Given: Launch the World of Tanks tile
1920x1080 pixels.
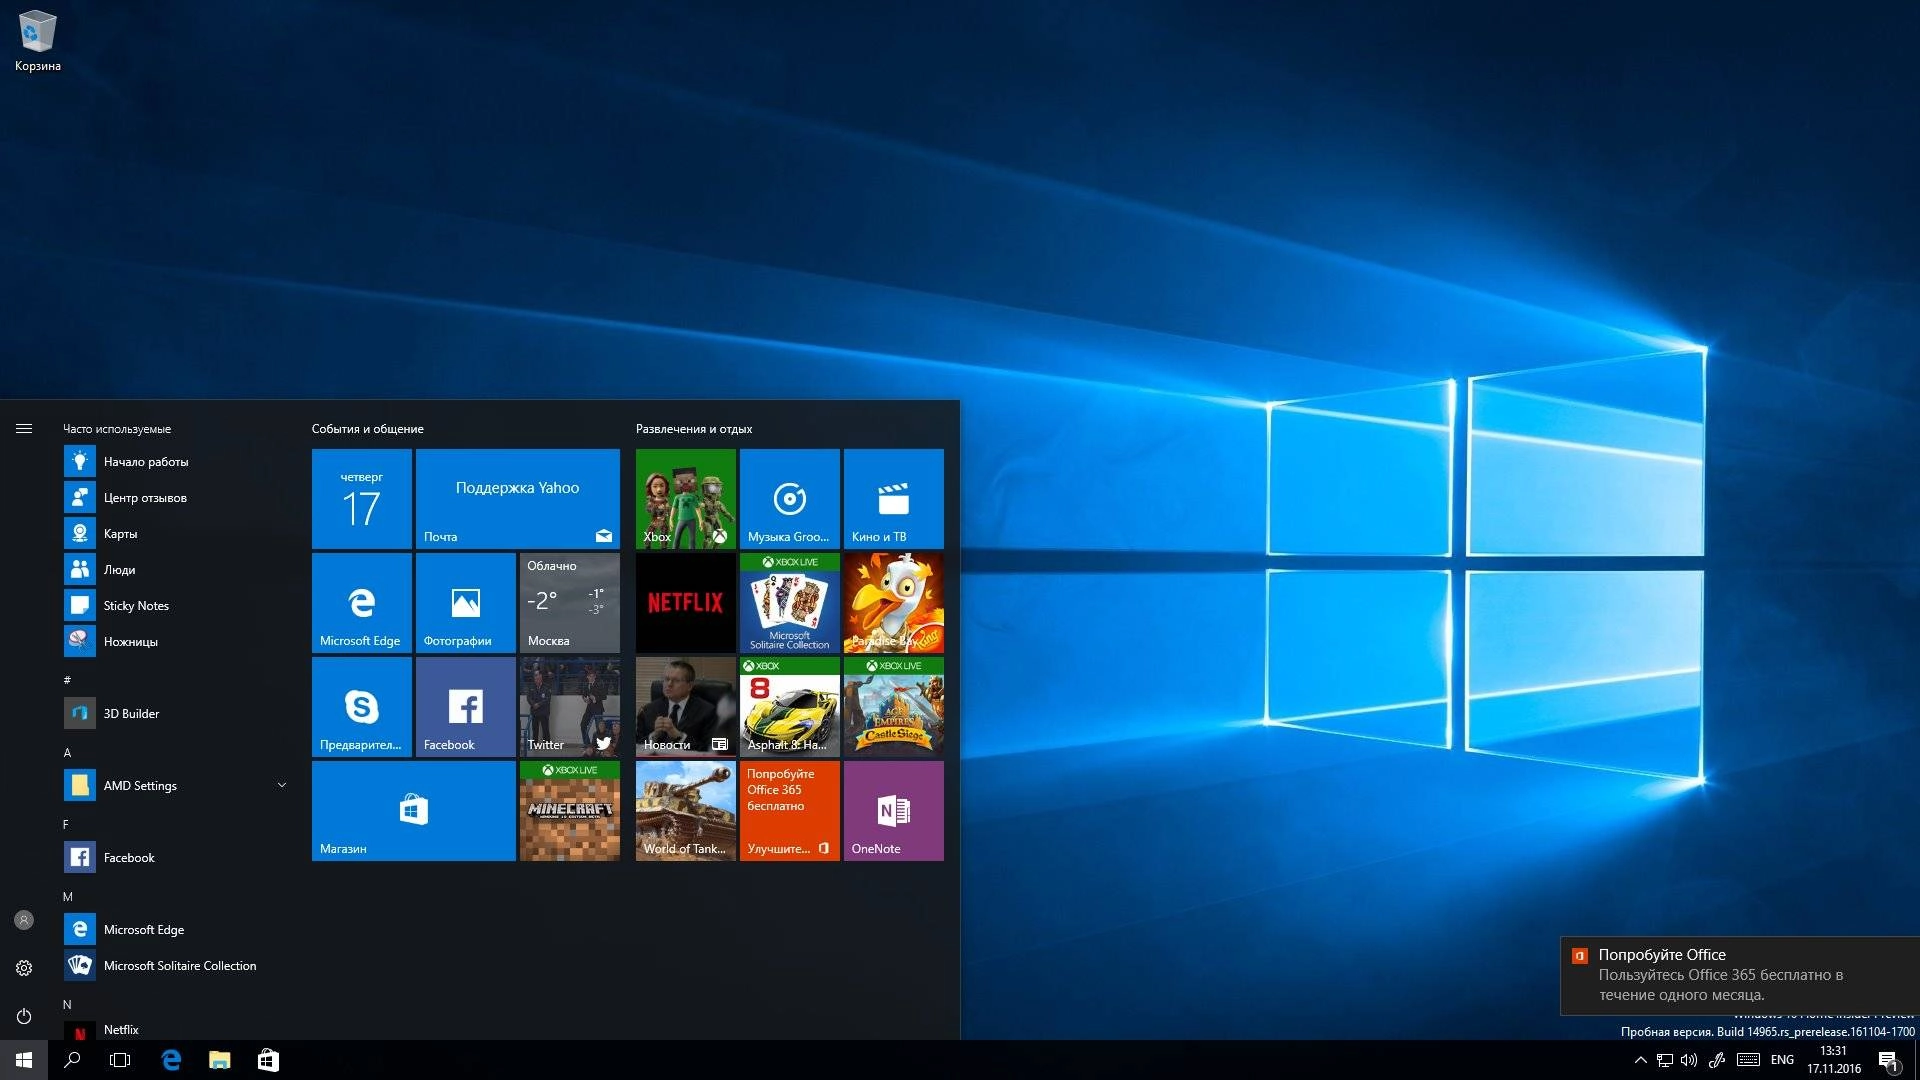Looking at the screenshot, I should coord(686,811).
